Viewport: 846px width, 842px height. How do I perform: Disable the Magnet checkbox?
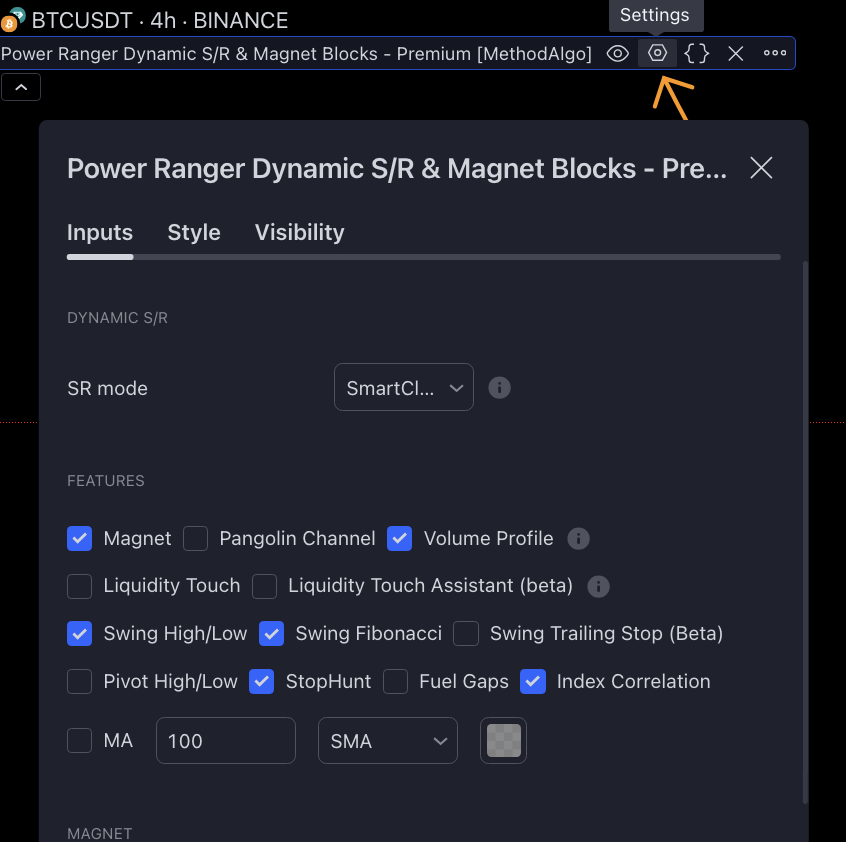[x=80, y=539]
